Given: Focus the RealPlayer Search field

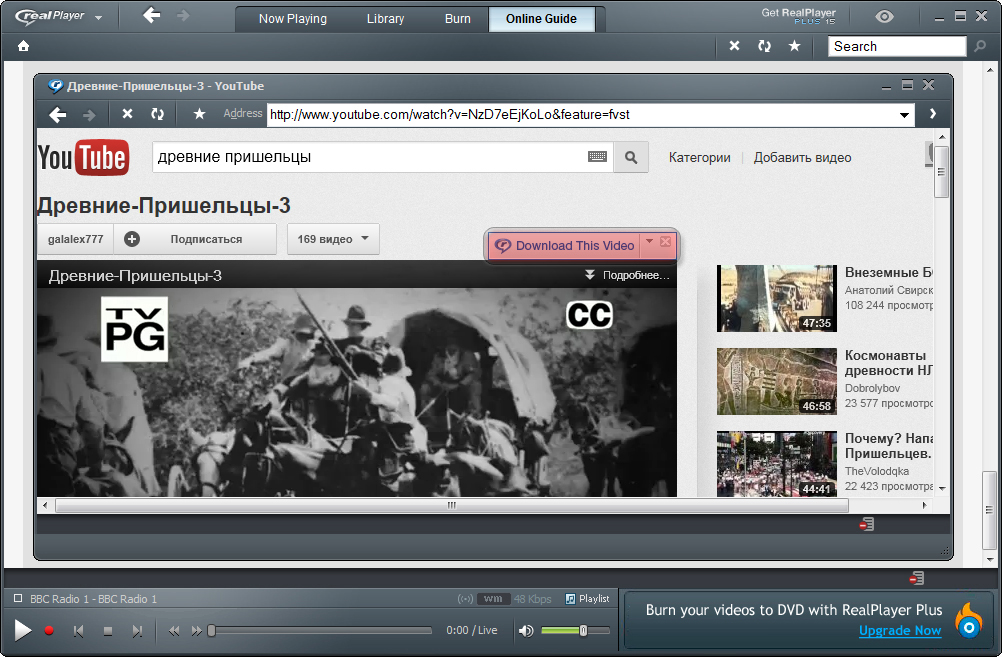Looking at the screenshot, I should (x=897, y=47).
